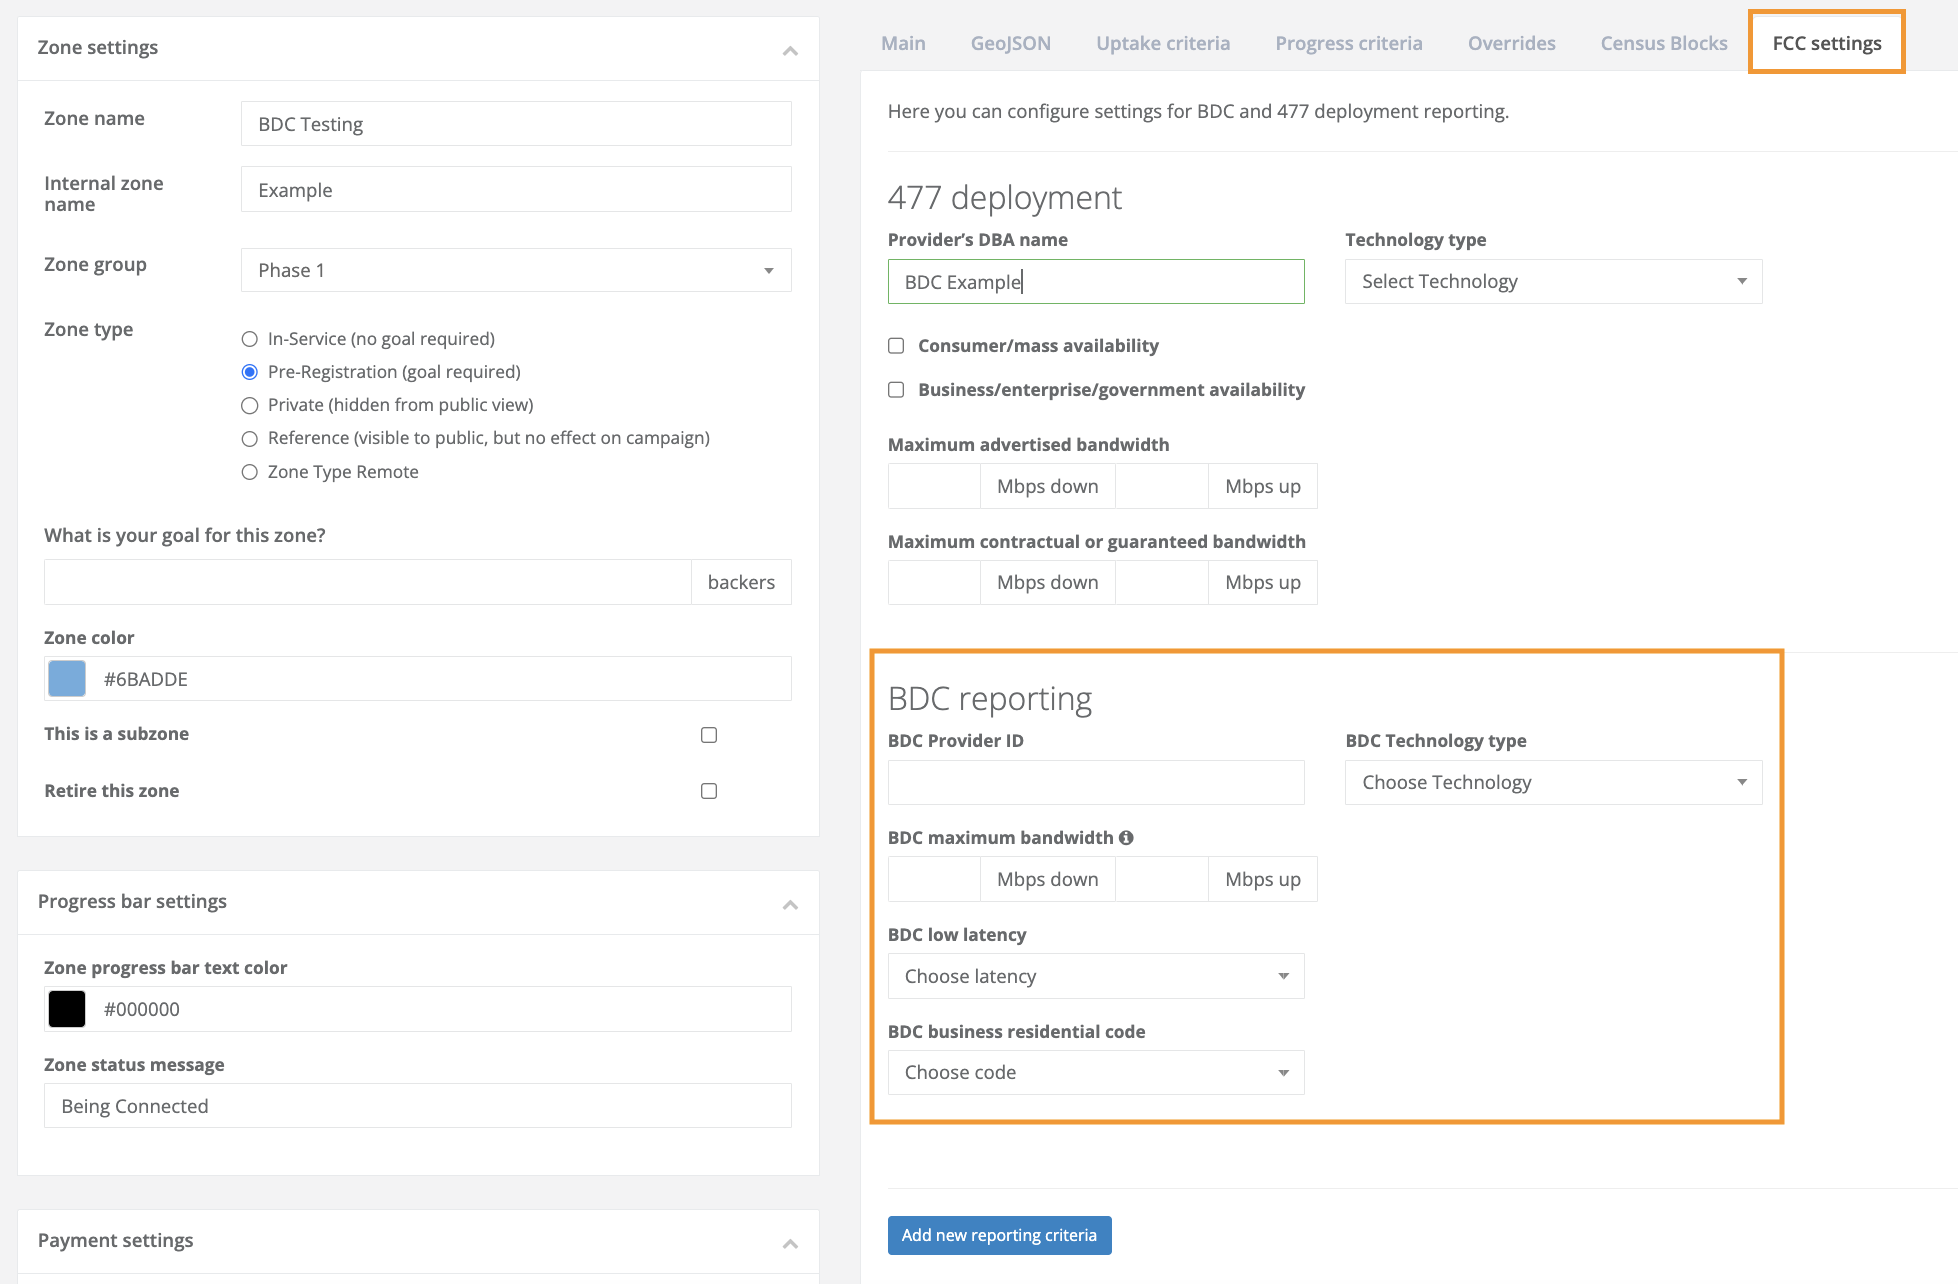Screen dimensions: 1958x1284
Task: Click the blue zone color swatch
Action: 67,679
